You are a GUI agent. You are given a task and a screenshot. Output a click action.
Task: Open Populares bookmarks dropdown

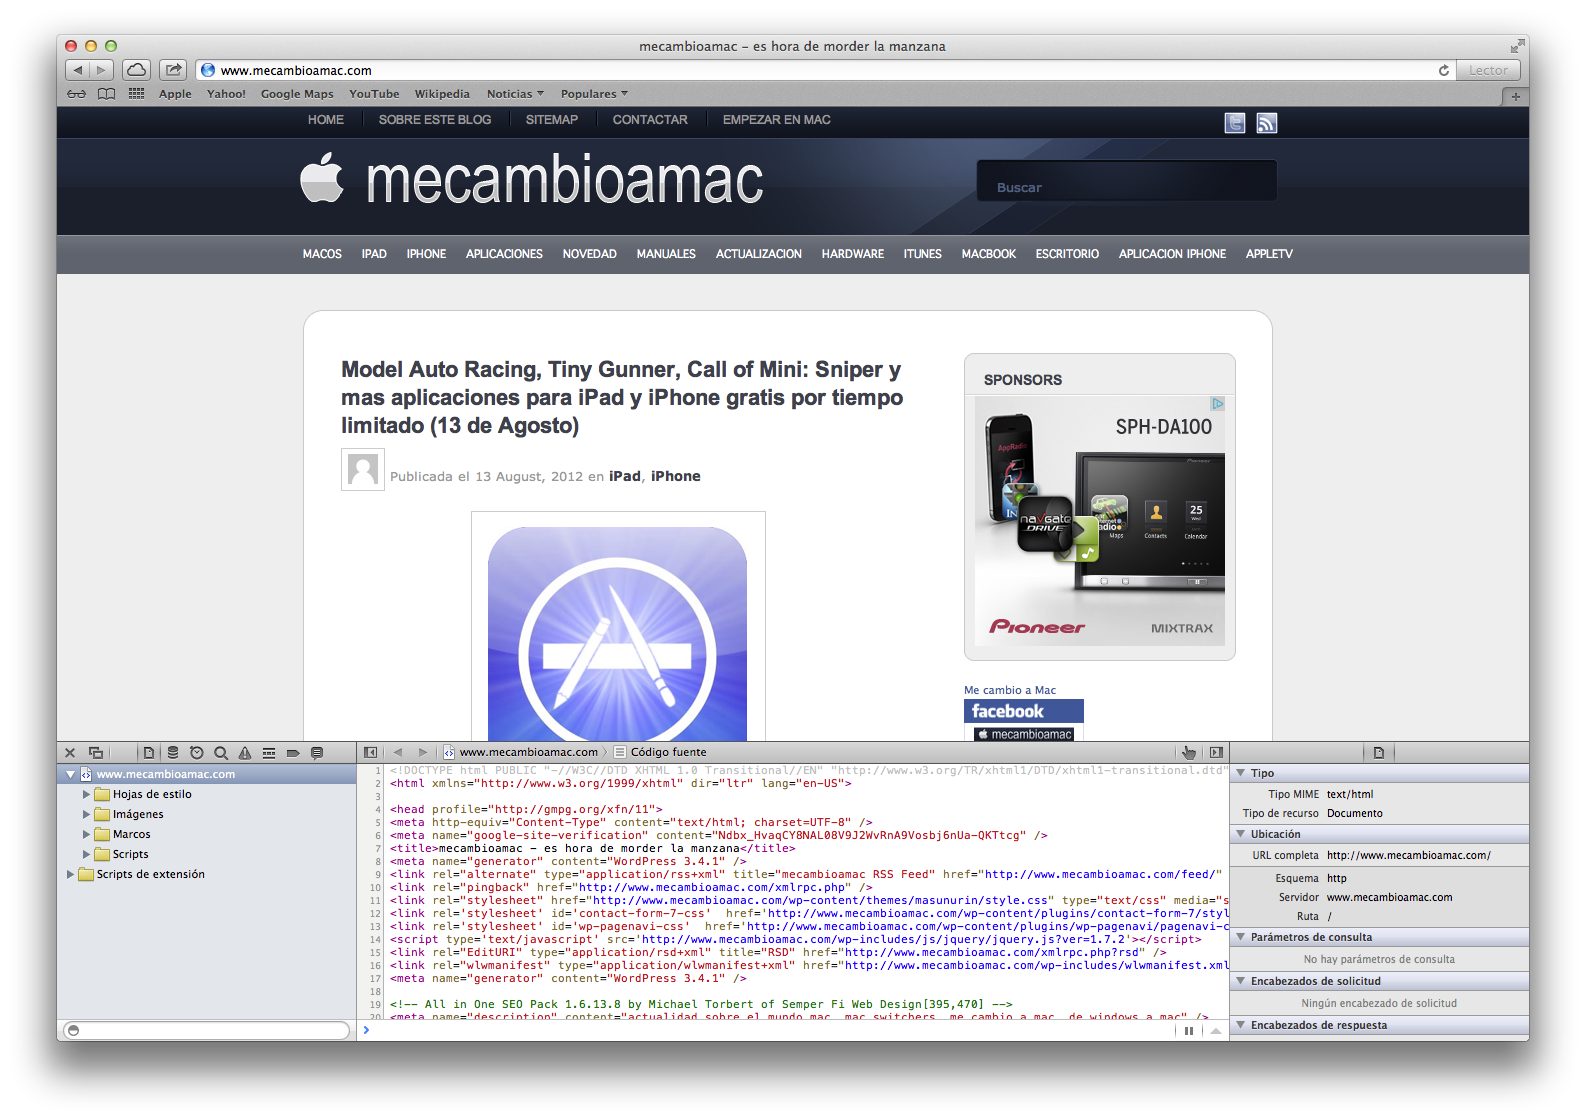tap(594, 94)
